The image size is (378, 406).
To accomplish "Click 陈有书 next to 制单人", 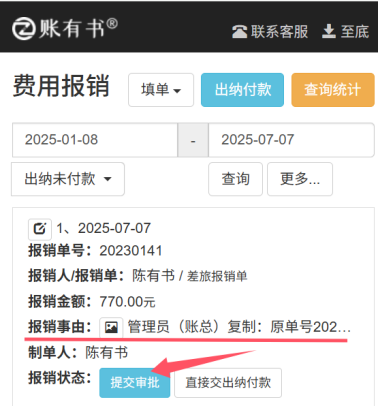I will [x=107, y=353].
